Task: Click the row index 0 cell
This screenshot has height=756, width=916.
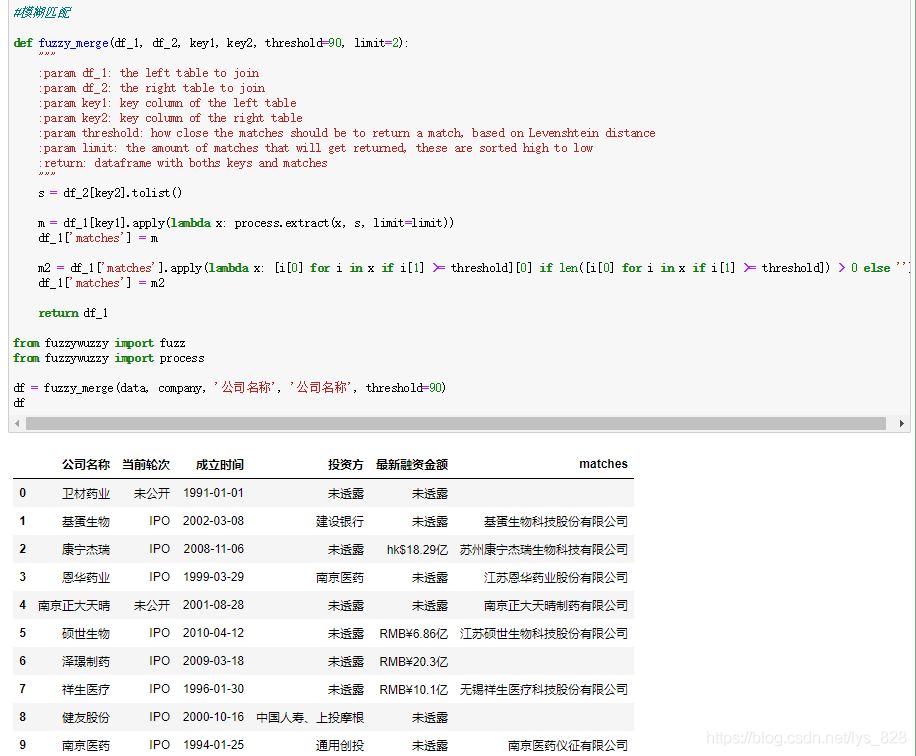Action: click(x=22, y=493)
